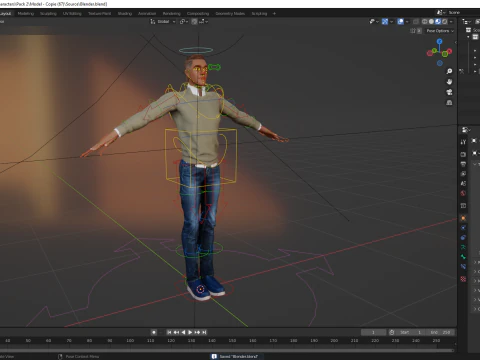Open the View Layer properties tab

[x=463, y=174]
